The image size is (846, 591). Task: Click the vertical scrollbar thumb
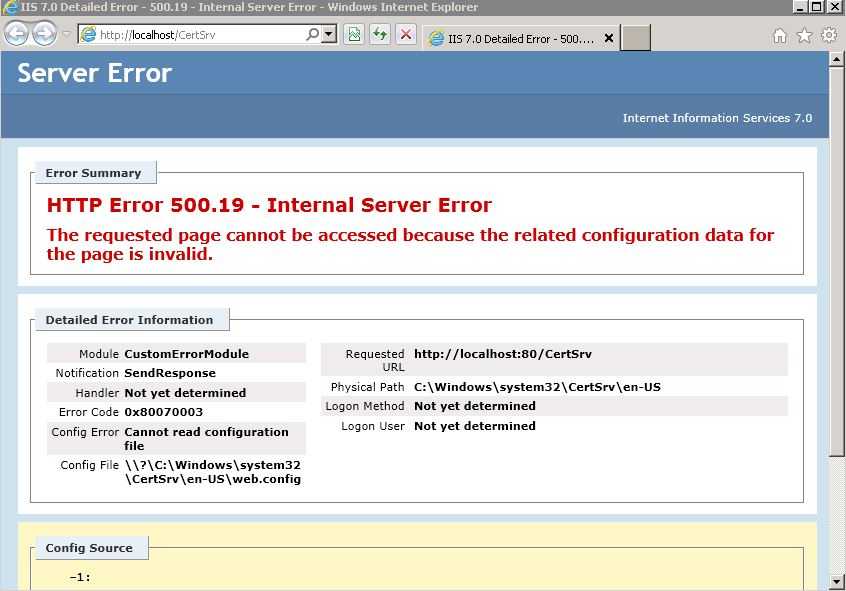[836, 261]
